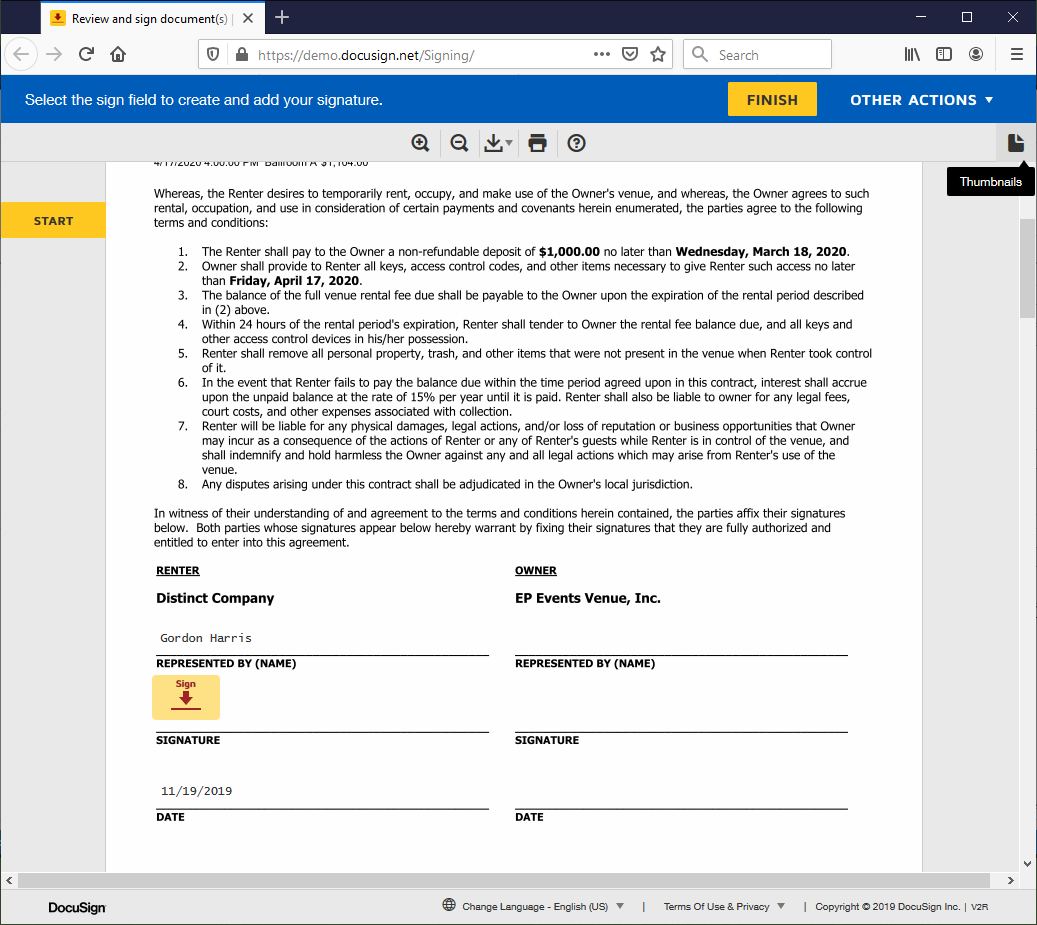Click the docusign.net address bar URL
1037x925 pixels.
[x=366, y=55]
